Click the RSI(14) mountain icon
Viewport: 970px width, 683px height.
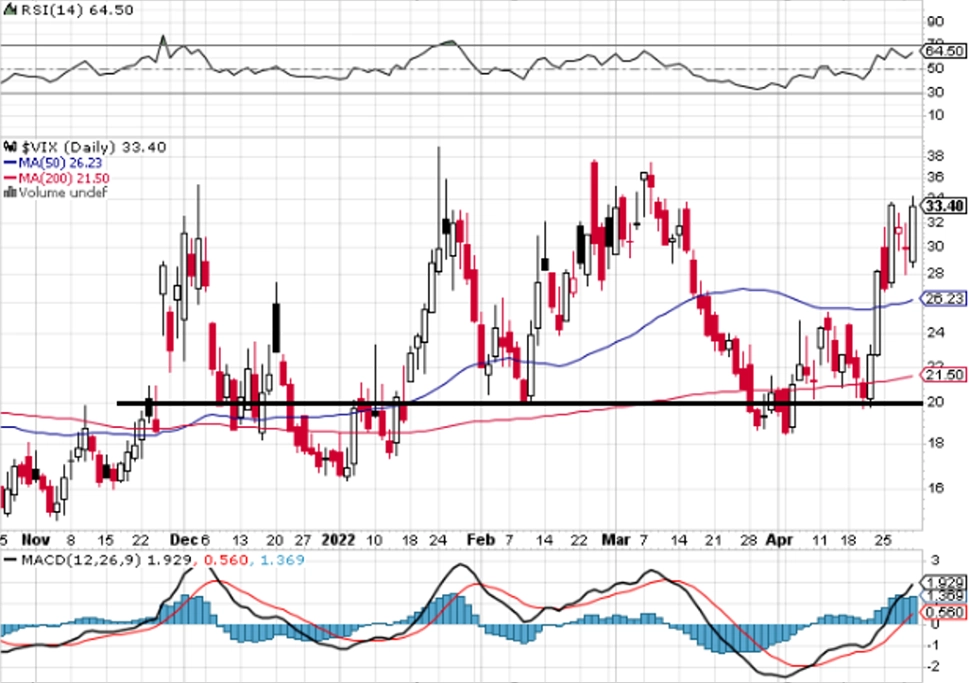(11, 10)
